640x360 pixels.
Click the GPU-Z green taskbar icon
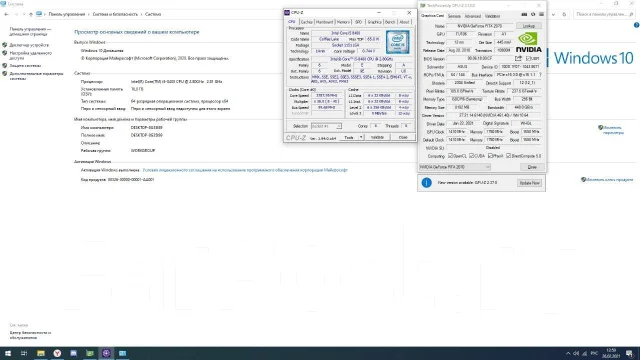tap(90, 353)
